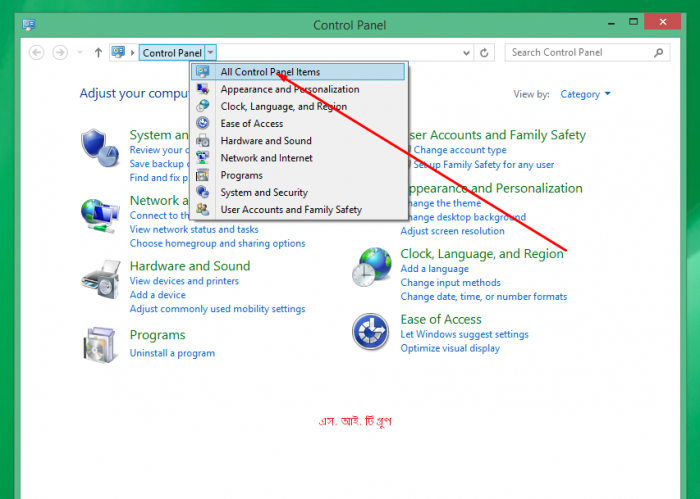700x499 pixels.
Task: Click the Control Panel breadcrumb in the address bar
Action: [x=172, y=53]
